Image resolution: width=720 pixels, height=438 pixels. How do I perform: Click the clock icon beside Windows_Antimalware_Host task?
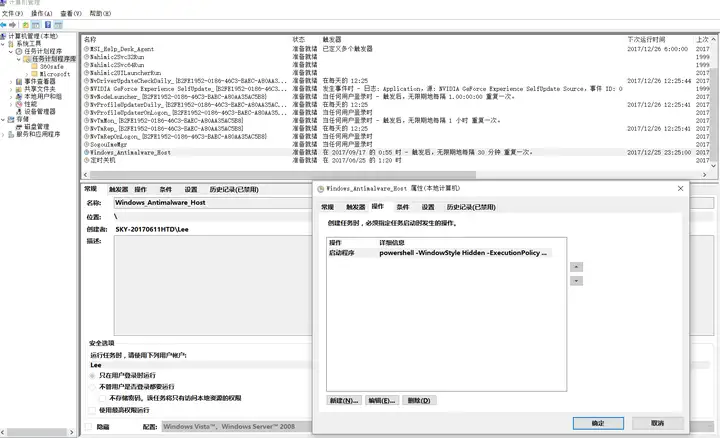pyautogui.click(x=86, y=152)
